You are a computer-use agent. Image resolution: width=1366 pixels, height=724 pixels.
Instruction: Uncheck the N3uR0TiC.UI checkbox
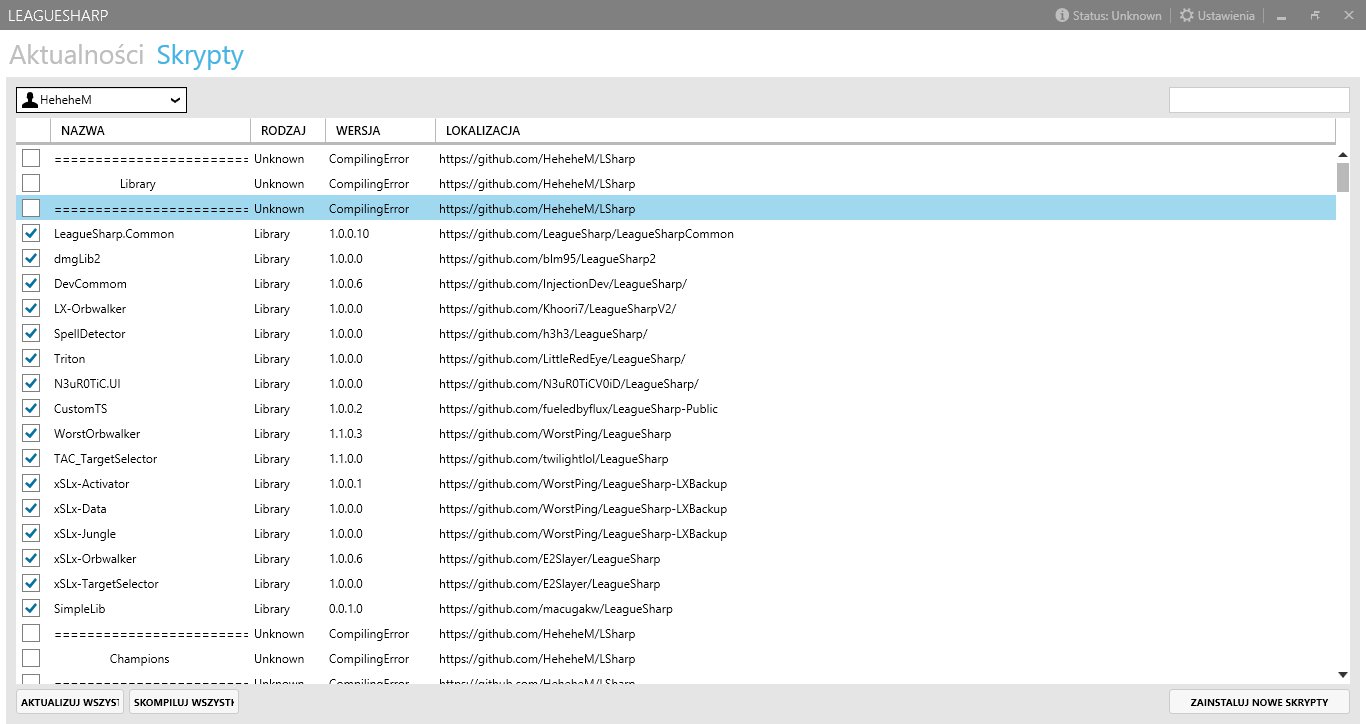click(x=31, y=383)
